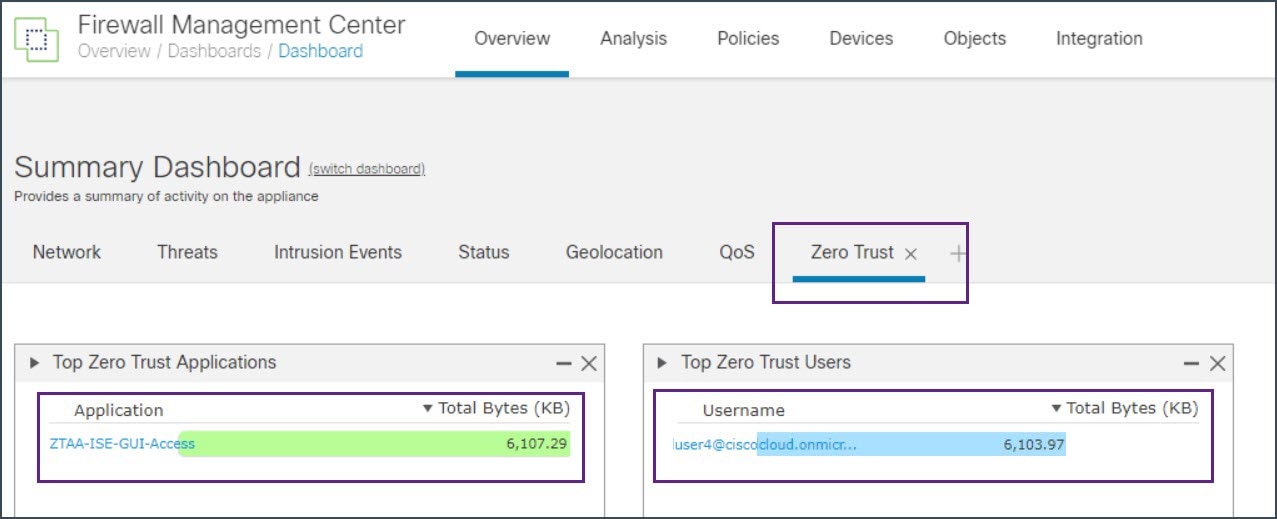This screenshot has width=1277, height=519.
Task: Minimize the Top Zero Trust Users widget
Action: pyautogui.click(x=1191, y=364)
